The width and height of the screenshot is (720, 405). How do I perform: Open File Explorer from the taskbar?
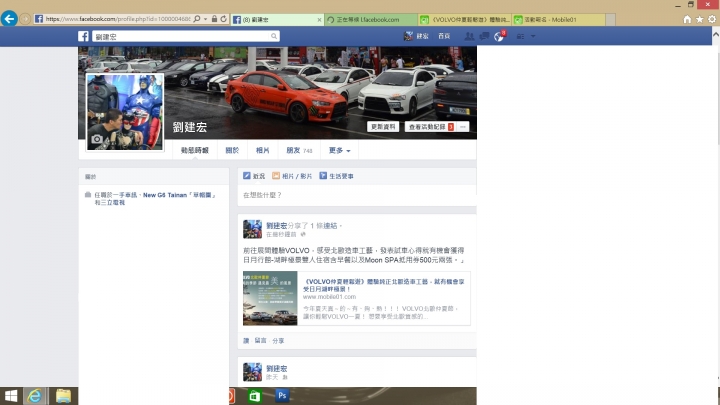(63, 396)
